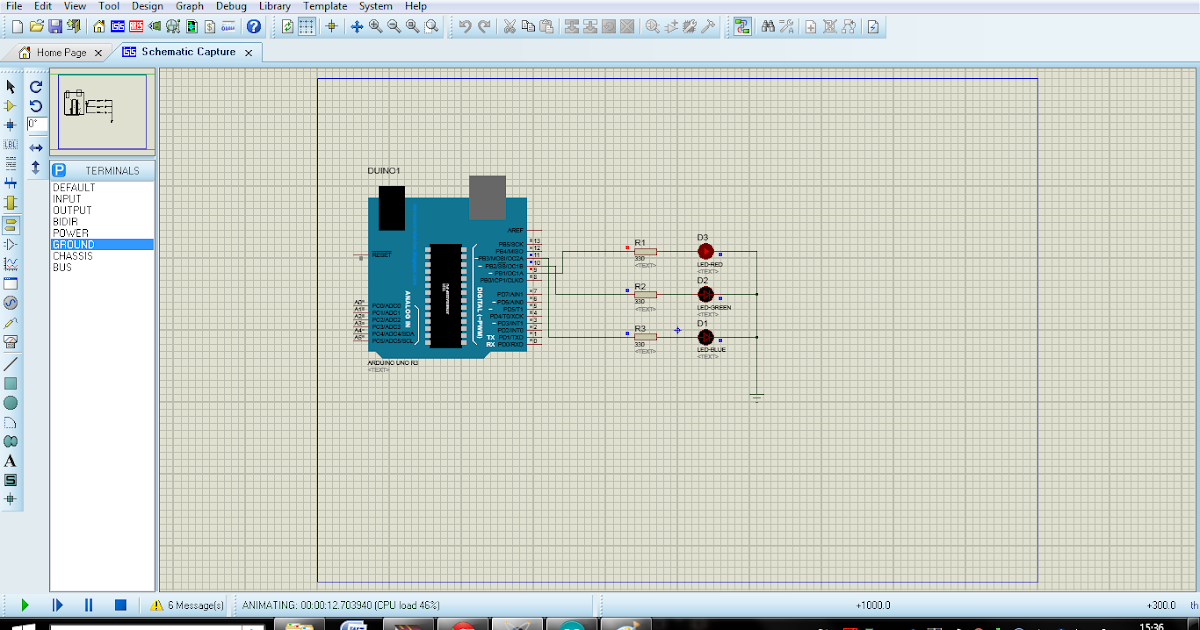Screen dimensions: 1200x630
Task: Choose Graph mode tool
Action: (11, 263)
